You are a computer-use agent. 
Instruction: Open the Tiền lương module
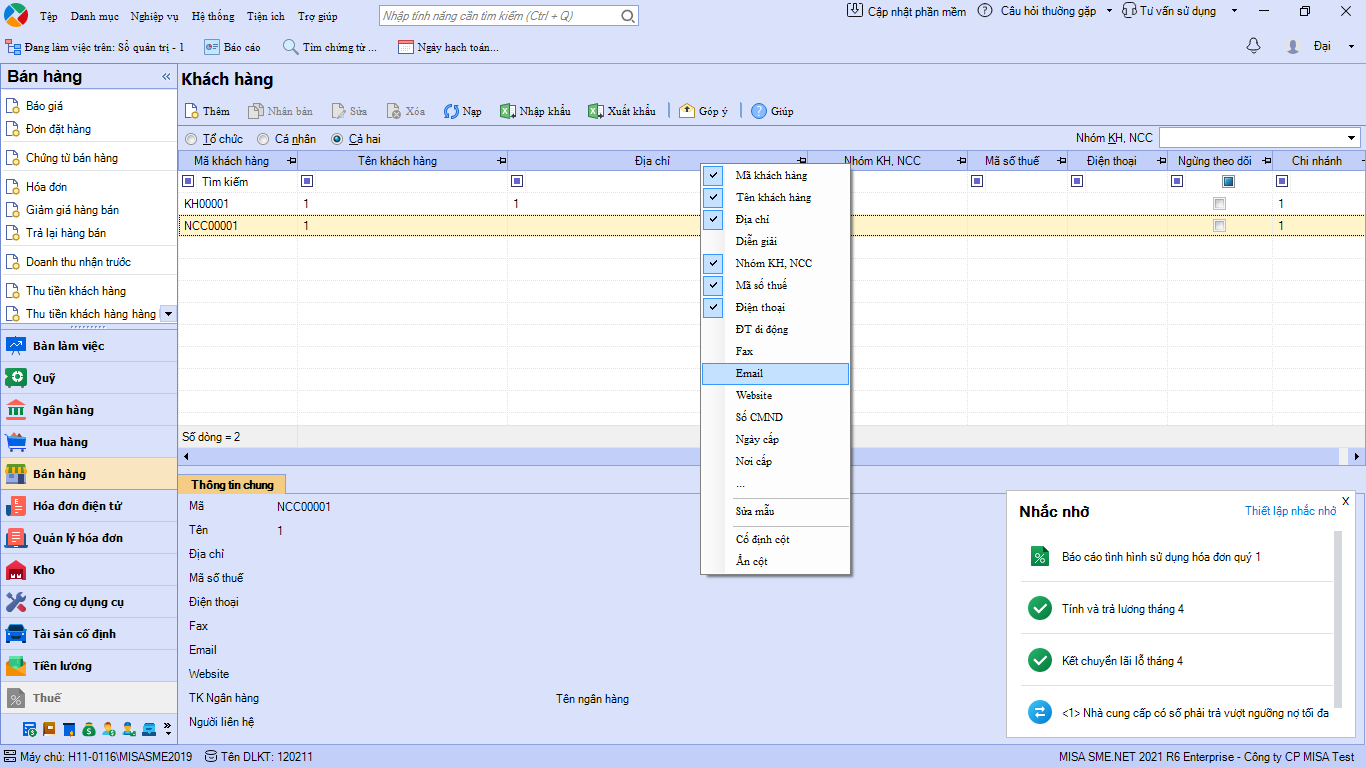89,666
